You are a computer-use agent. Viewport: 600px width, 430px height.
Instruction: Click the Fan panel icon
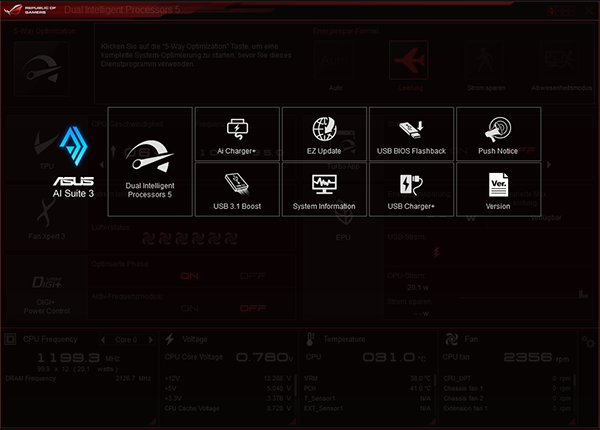[452, 339]
